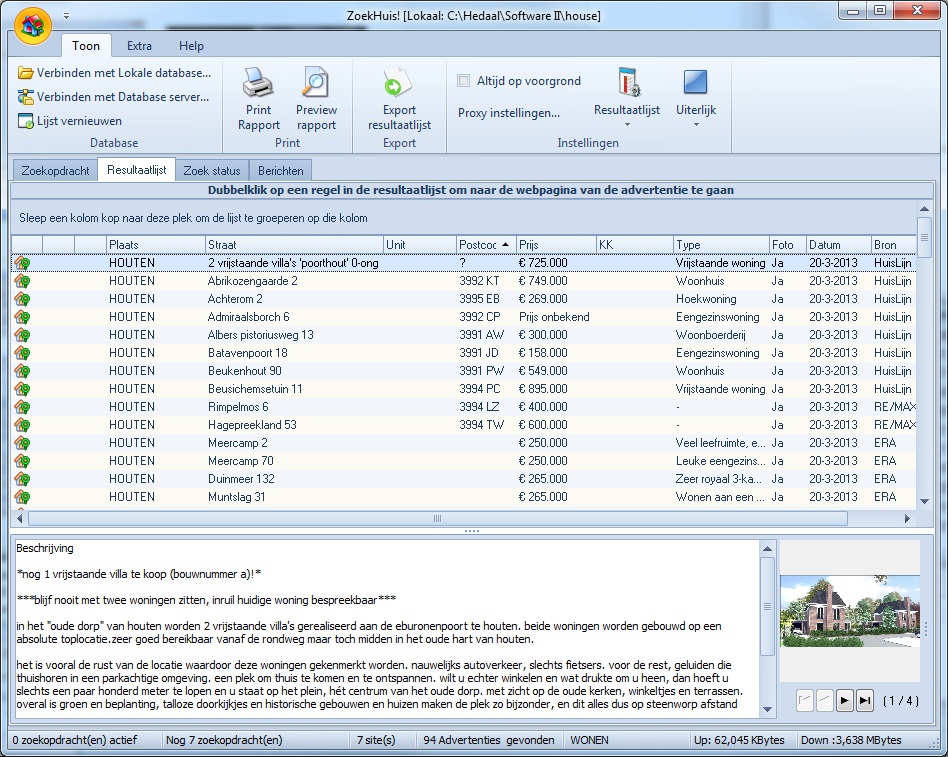Viewport: 948px width, 757px height.
Task: Click the Print Rapport printer icon
Action: click(x=259, y=83)
